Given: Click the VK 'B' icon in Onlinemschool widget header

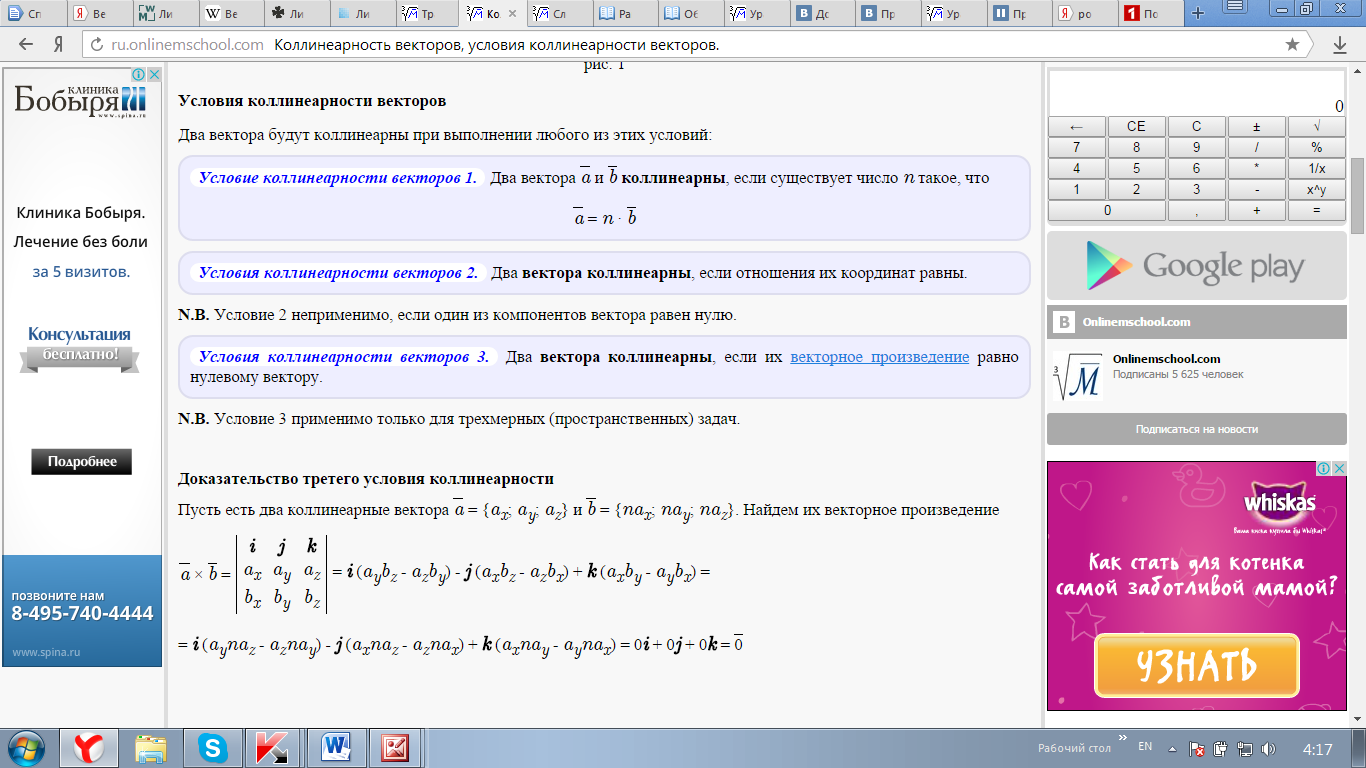Looking at the screenshot, I should click(1064, 322).
